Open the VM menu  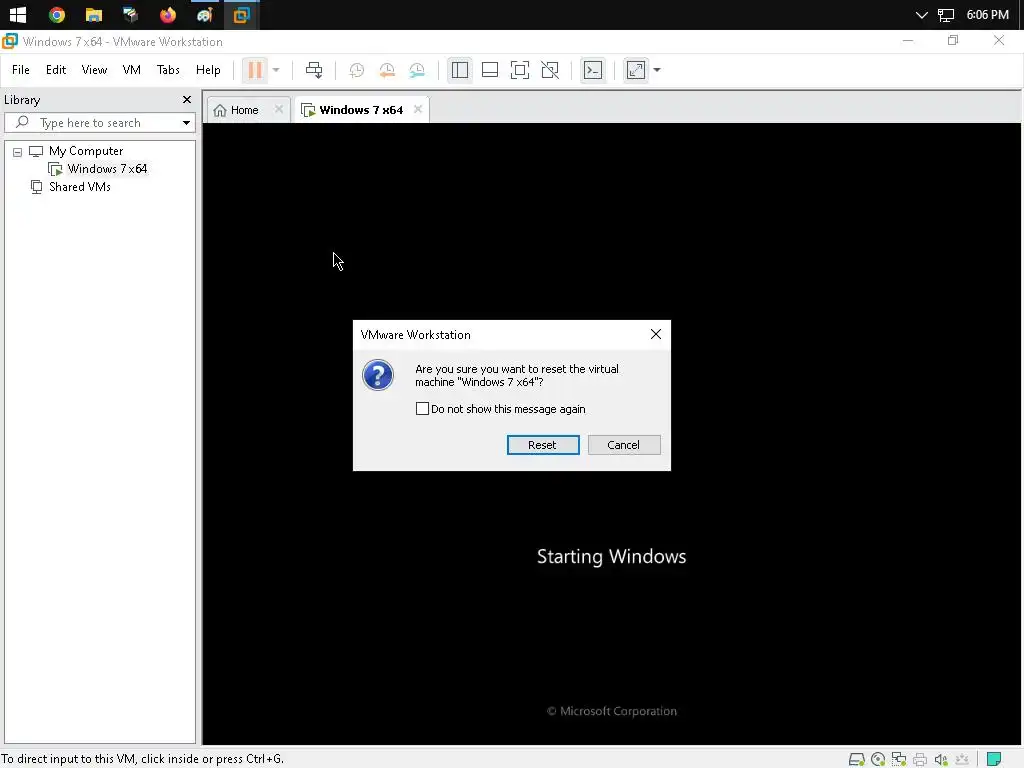pyautogui.click(x=131, y=70)
